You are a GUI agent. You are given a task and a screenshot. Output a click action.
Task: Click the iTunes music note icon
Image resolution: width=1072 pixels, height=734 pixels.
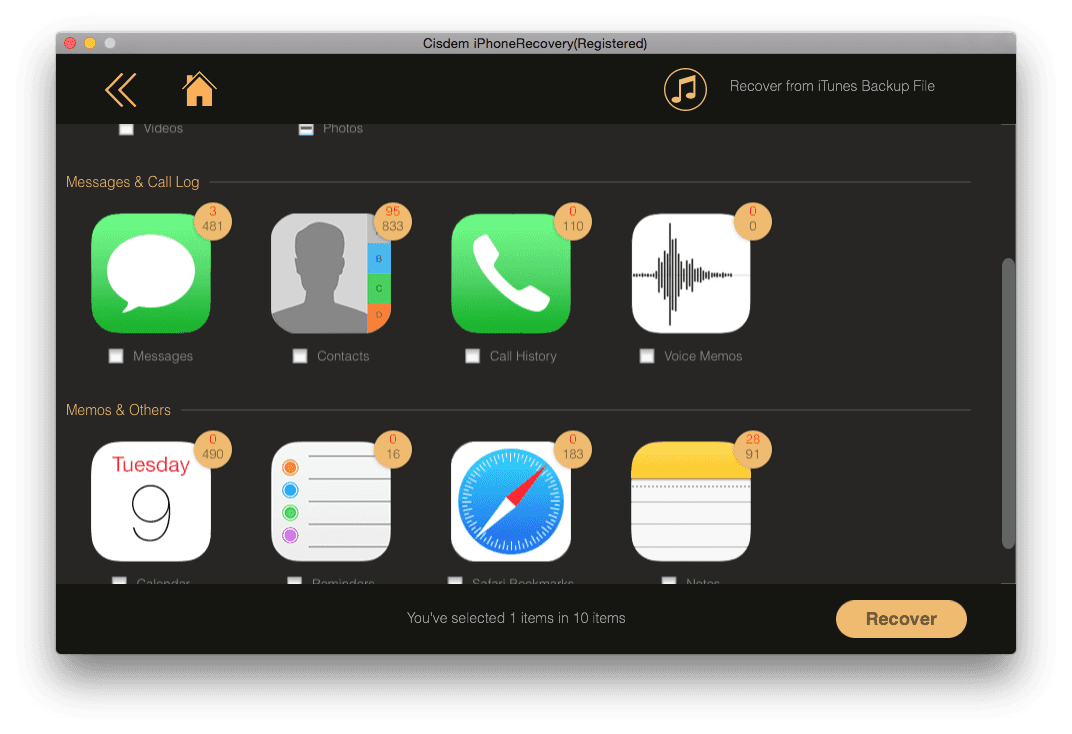[x=685, y=89]
